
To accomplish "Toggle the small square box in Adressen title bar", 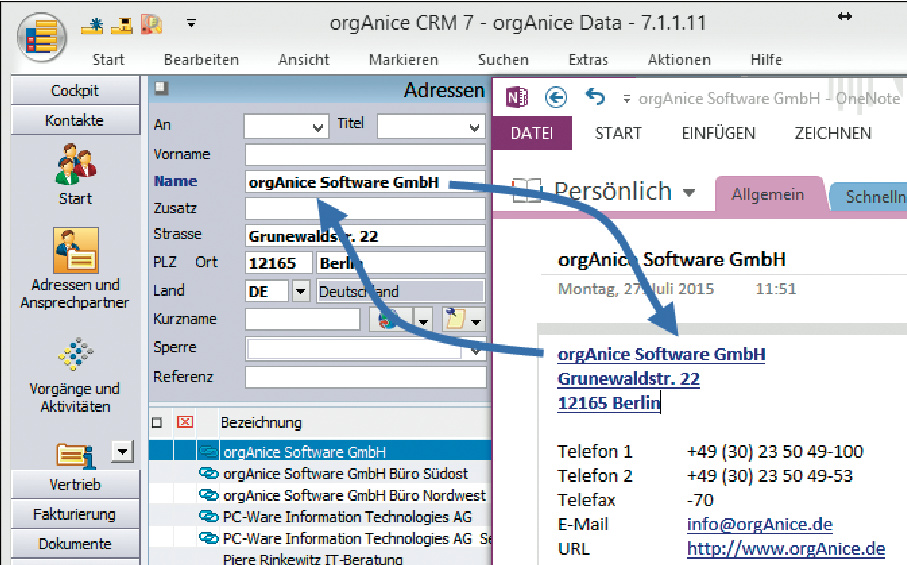I will [161, 89].
